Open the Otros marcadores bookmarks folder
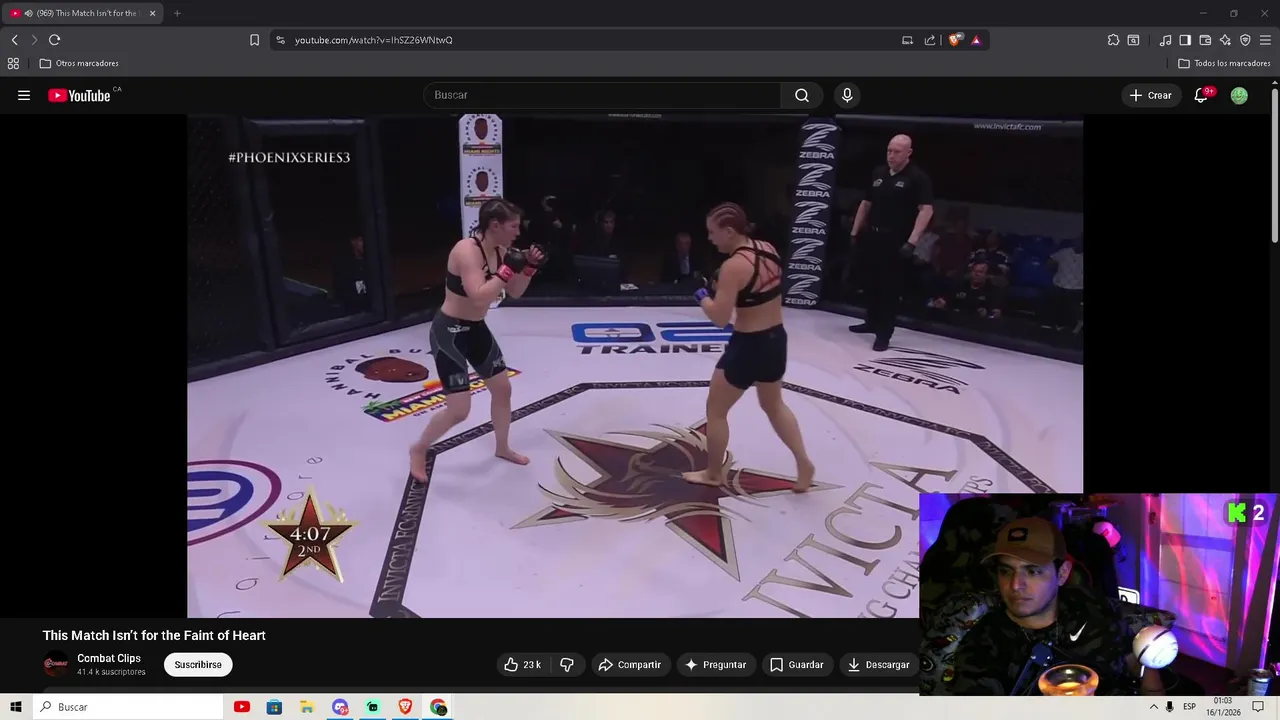The height and width of the screenshot is (720, 1280). (x=79, y=63)
